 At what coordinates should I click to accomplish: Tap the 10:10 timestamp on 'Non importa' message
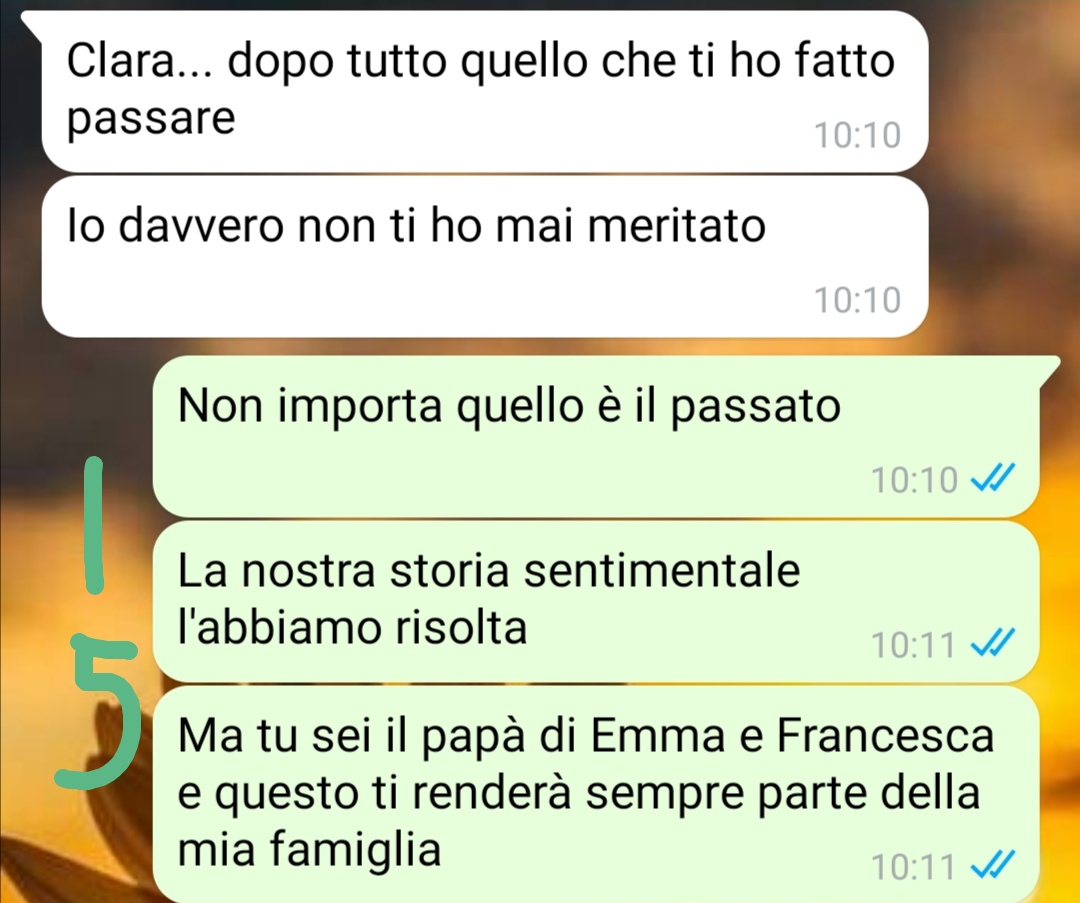(x=915, y=479)
